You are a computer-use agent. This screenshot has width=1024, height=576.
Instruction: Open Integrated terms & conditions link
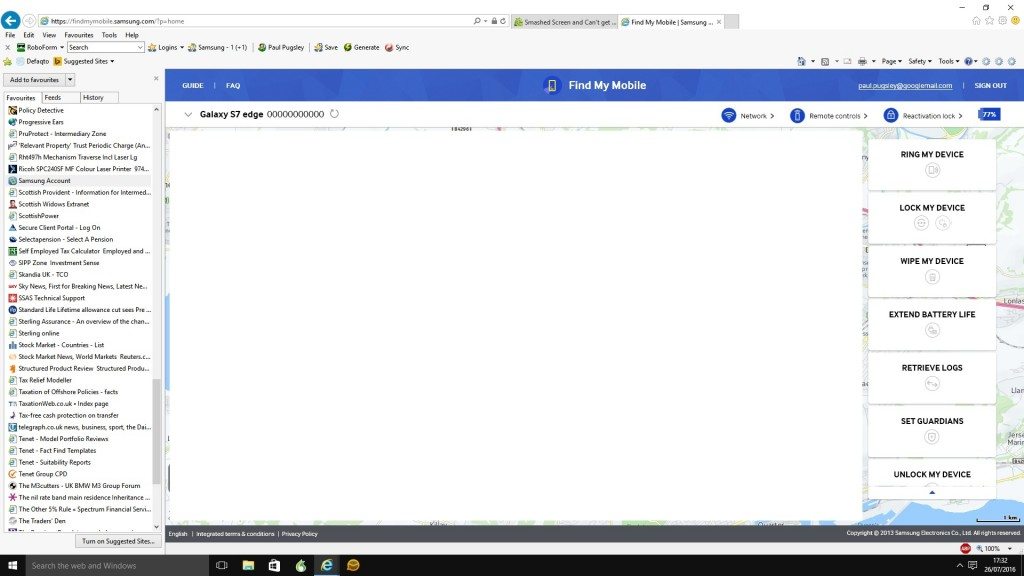coord(235,534)
